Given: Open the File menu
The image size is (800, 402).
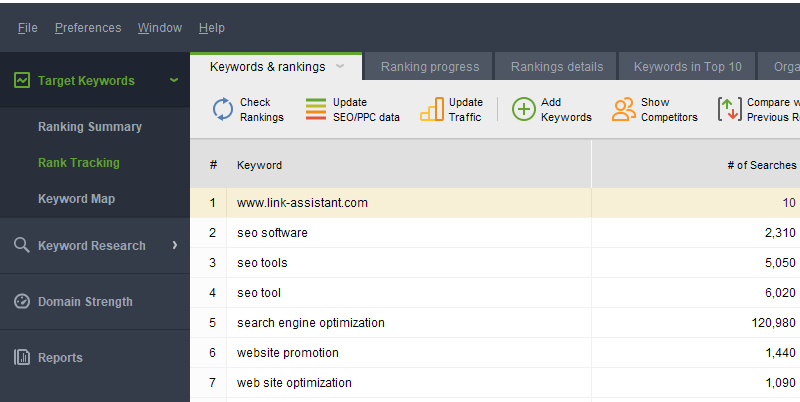Looking at the screenshot, I should (28, 28).
